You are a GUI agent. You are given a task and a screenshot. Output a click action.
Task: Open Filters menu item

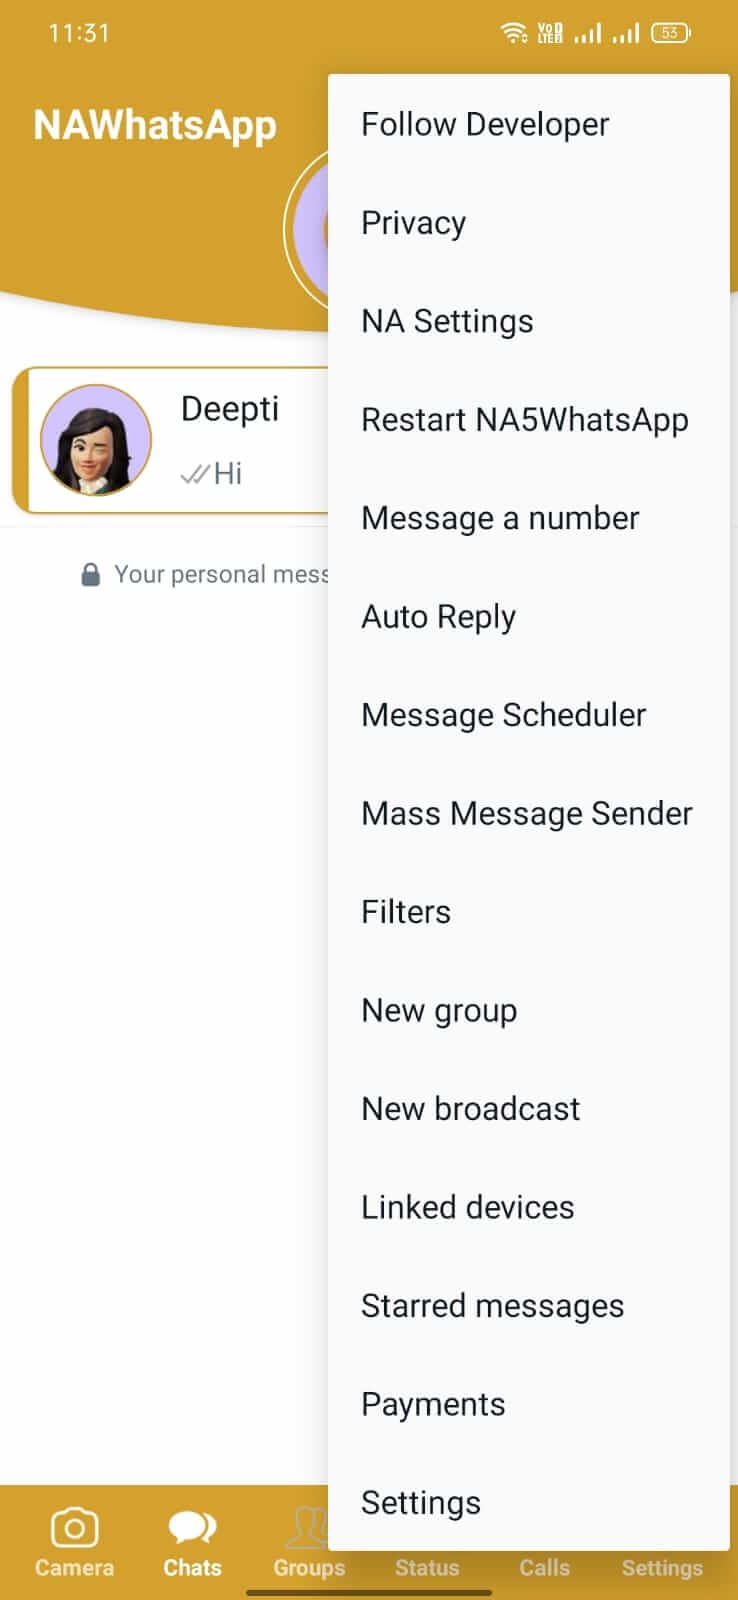tap(528, 912)
